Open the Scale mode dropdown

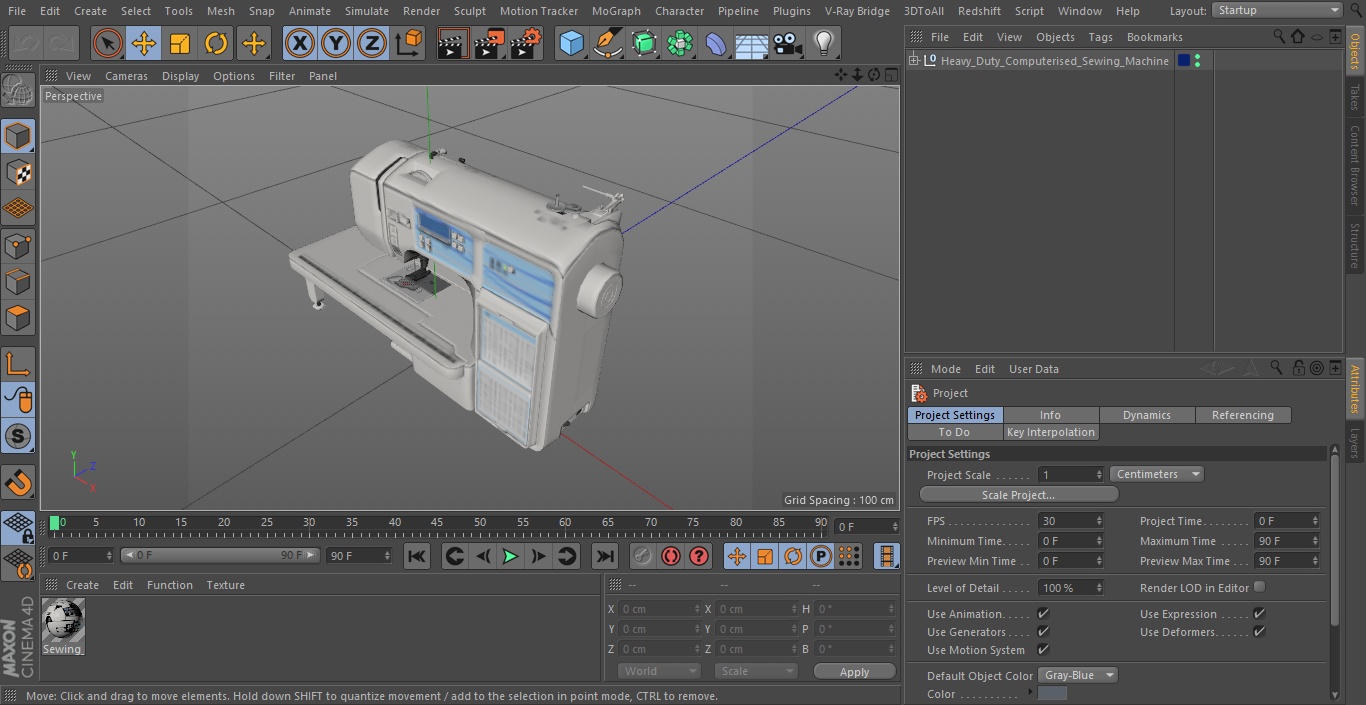757,671
